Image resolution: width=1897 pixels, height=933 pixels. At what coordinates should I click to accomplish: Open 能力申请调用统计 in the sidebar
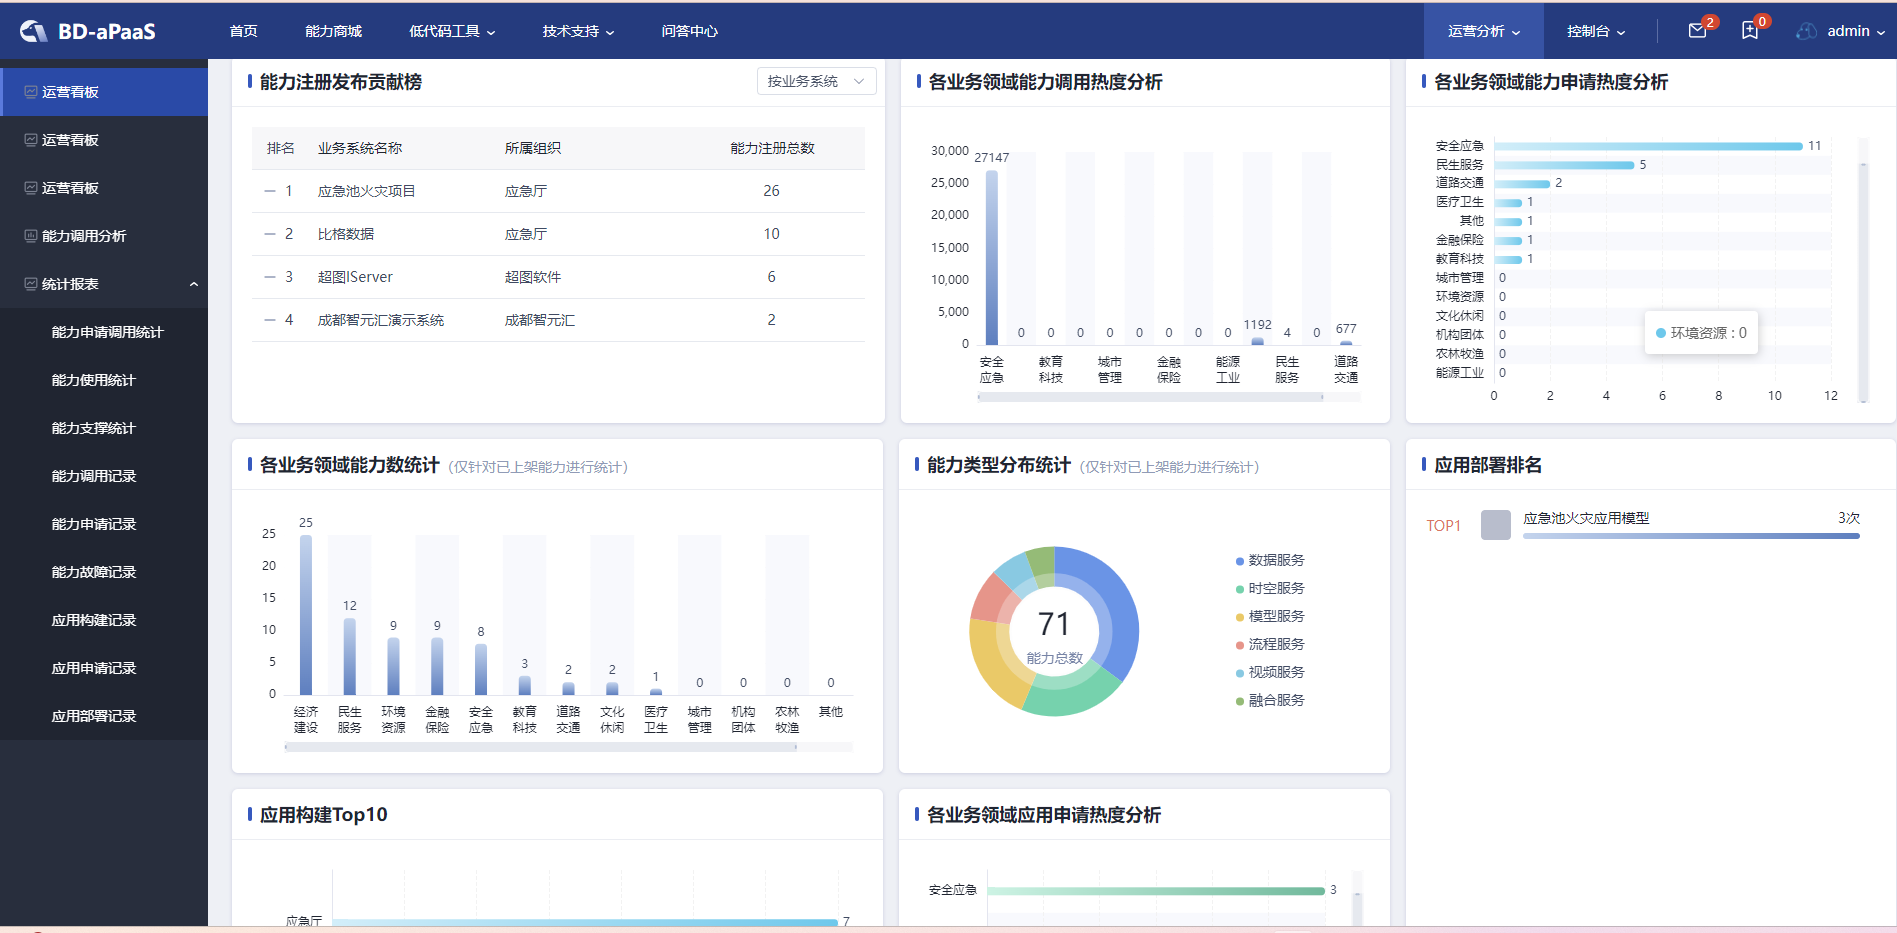tap(104, 332)
